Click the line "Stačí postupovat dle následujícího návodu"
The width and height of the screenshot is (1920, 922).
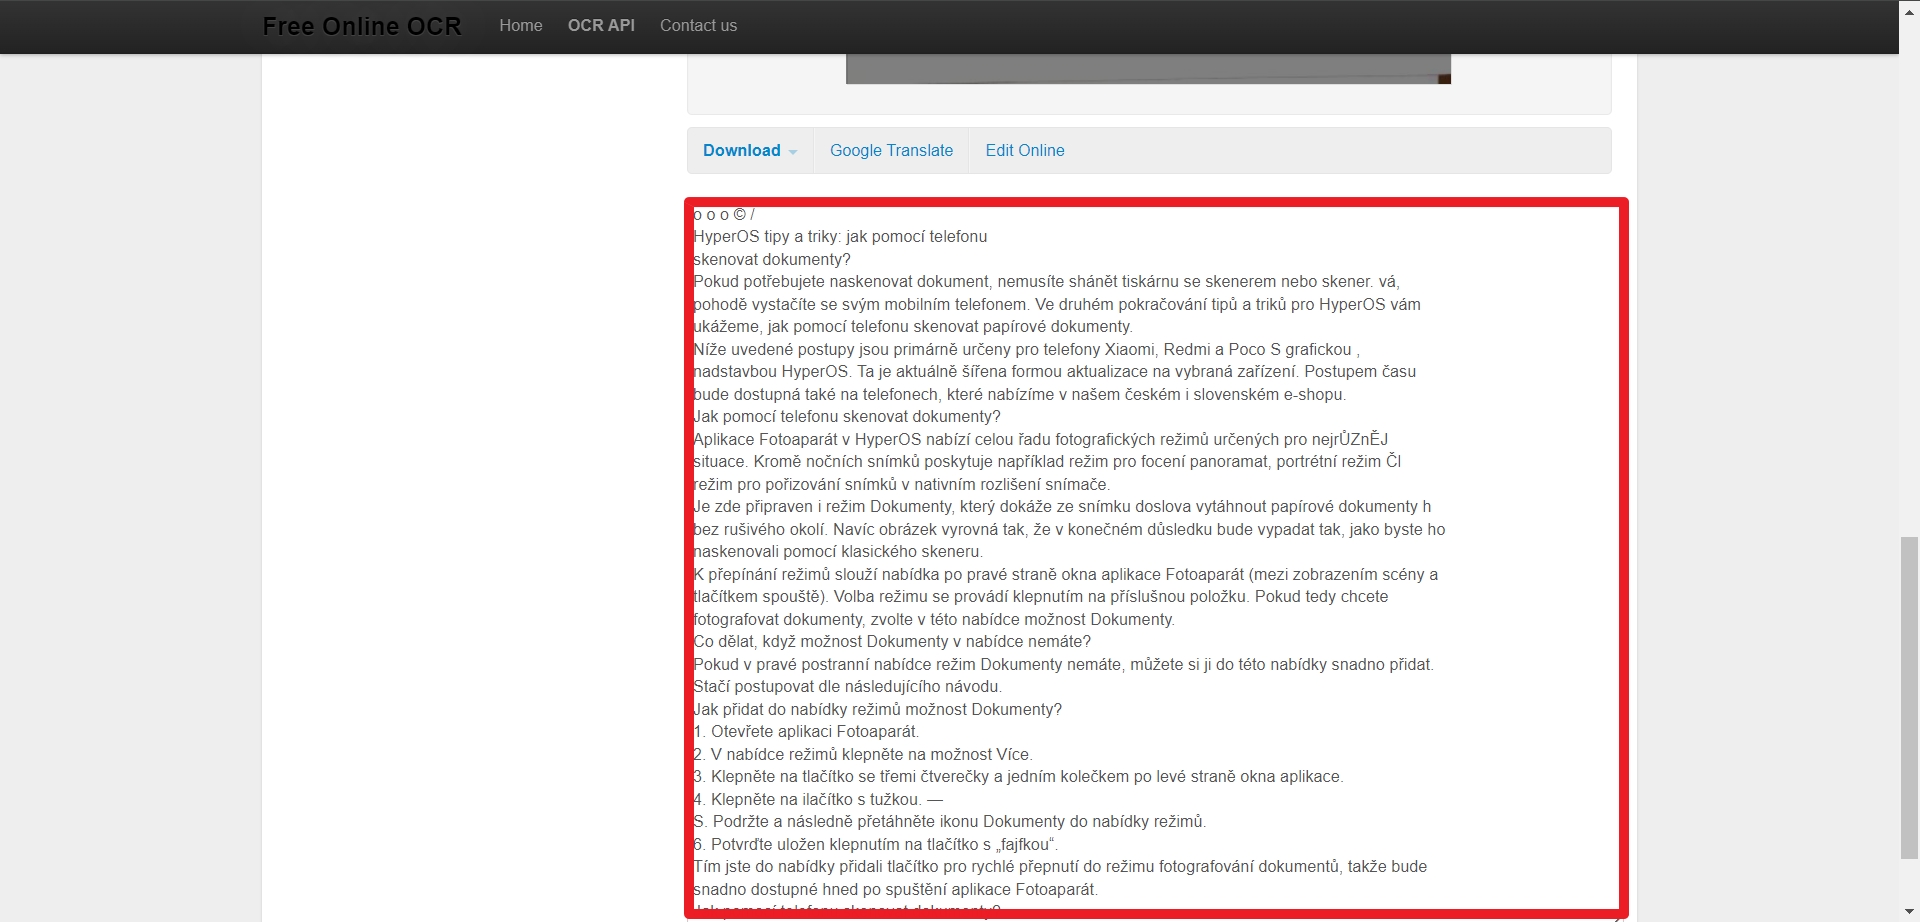pos(847,687)
